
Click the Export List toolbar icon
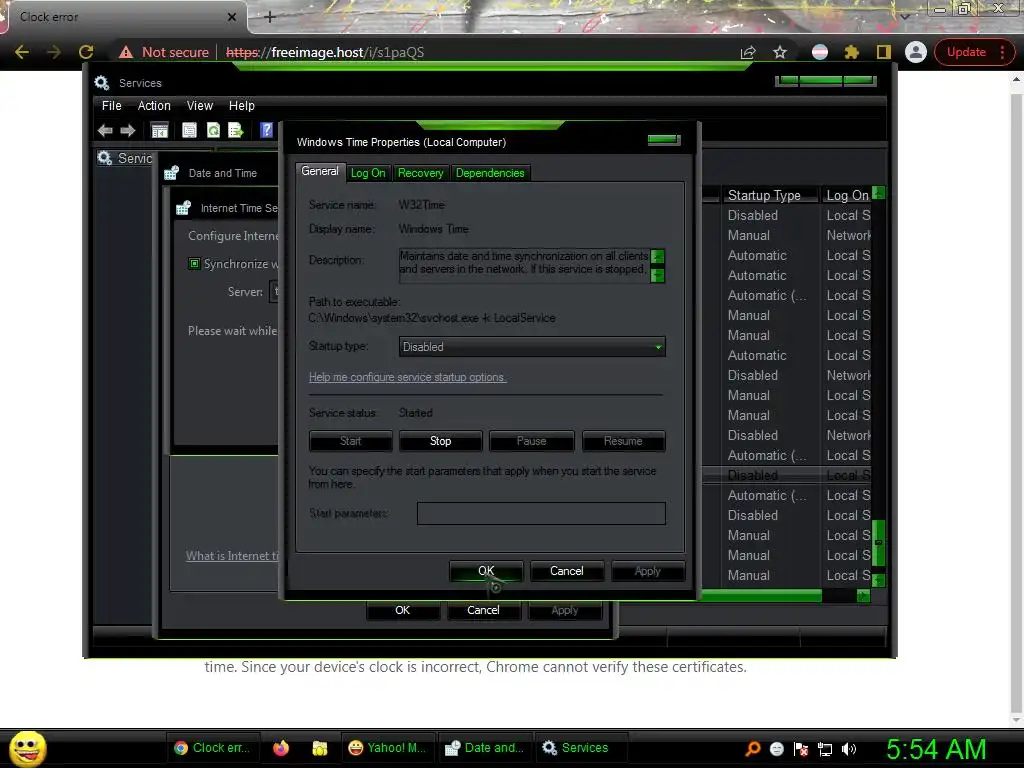click(236, 131)
